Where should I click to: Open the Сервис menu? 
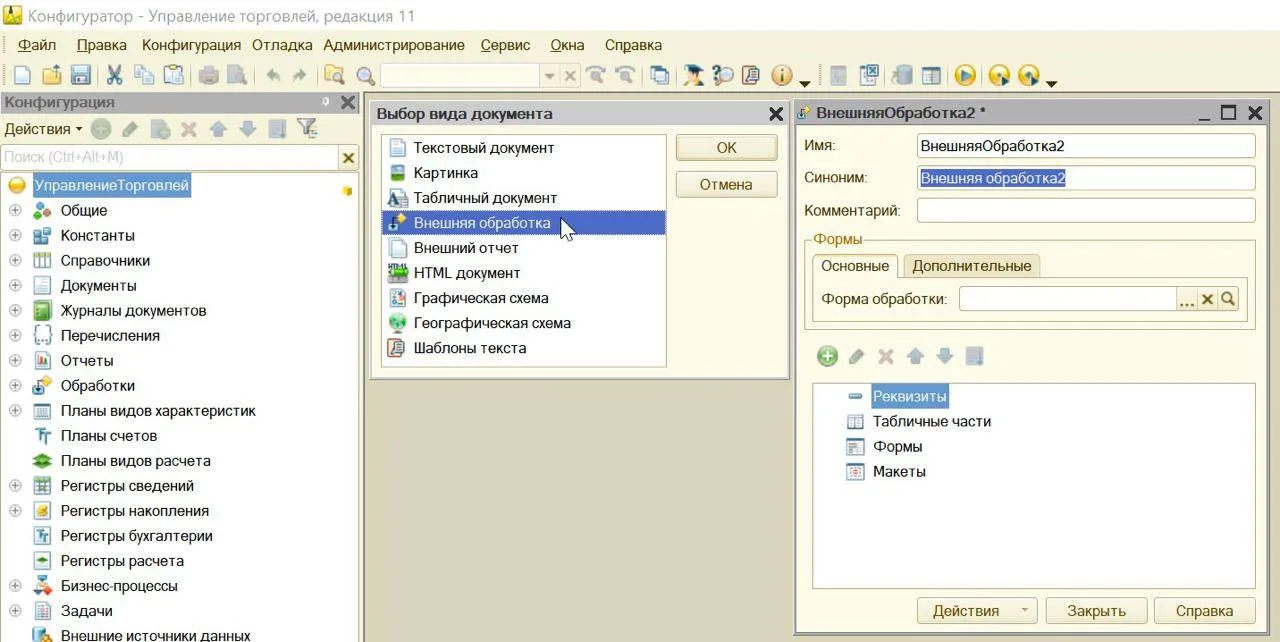point(506,45)
